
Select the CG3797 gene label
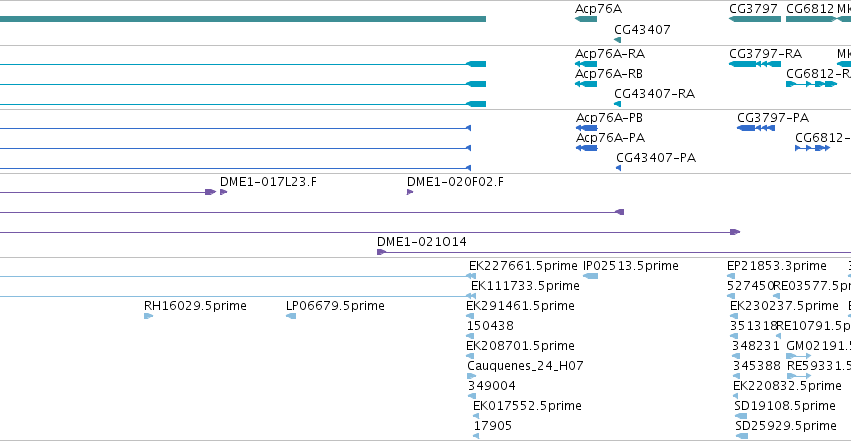pyautogui.click(x=753, y=9)
